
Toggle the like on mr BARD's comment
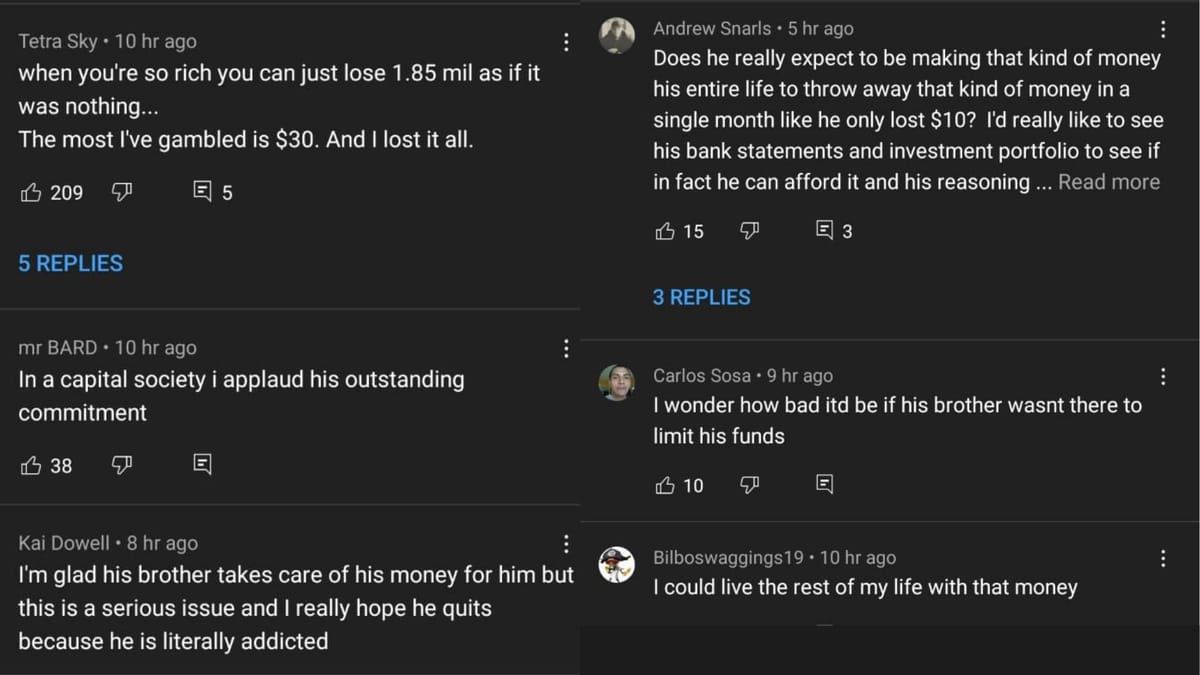[33, 464]
